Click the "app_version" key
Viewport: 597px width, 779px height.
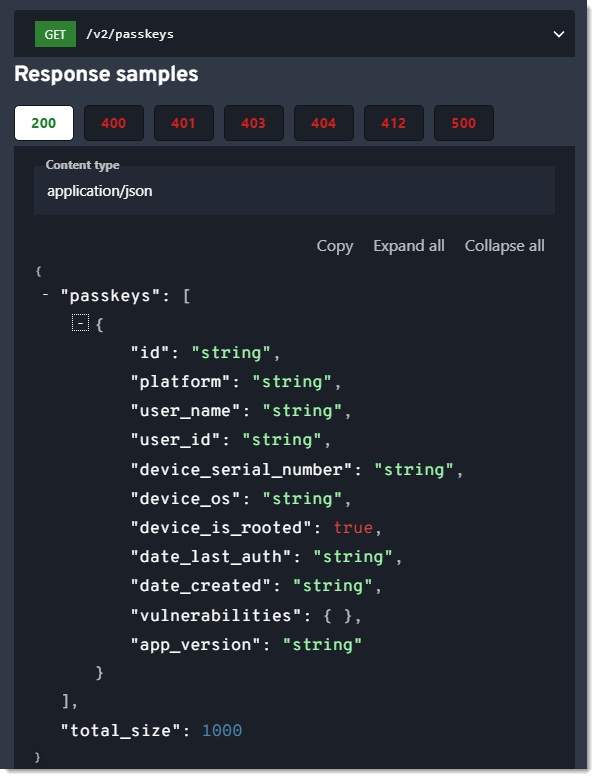(195, 645)
